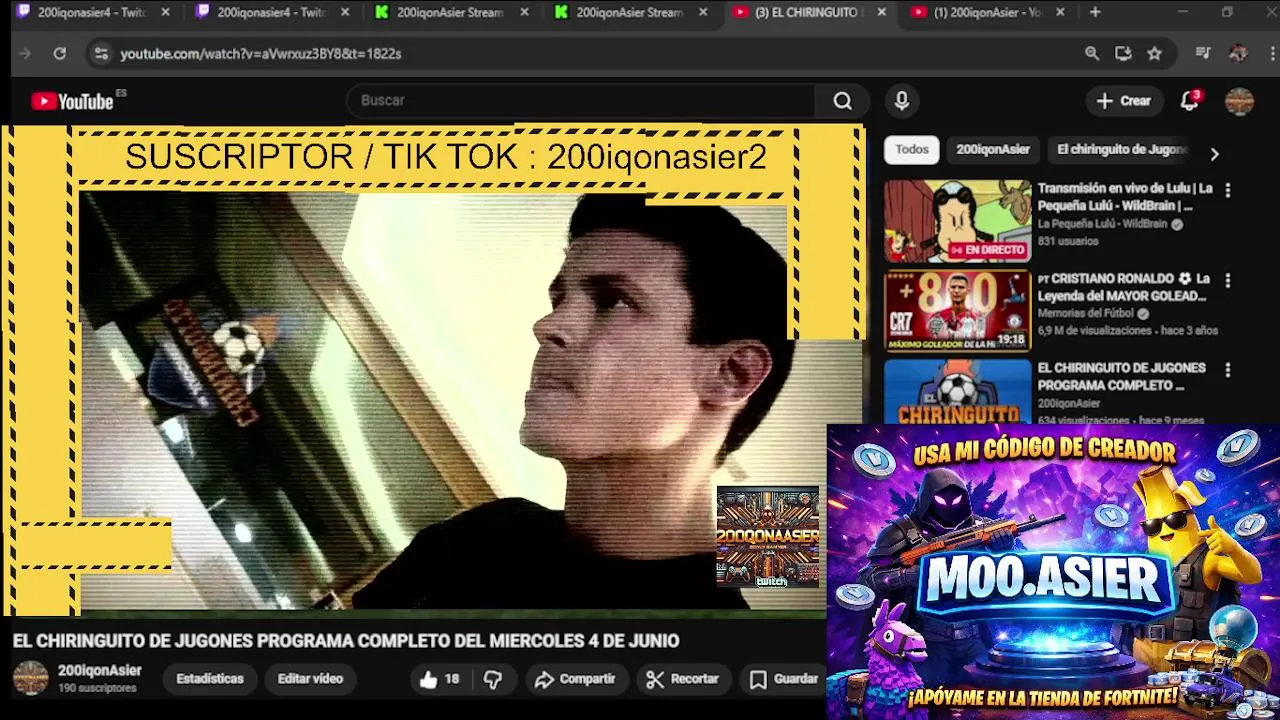Click 200iqonAsier channel name below video
The width and height of the screenshot is (1280, 720).
click(100, 671)
